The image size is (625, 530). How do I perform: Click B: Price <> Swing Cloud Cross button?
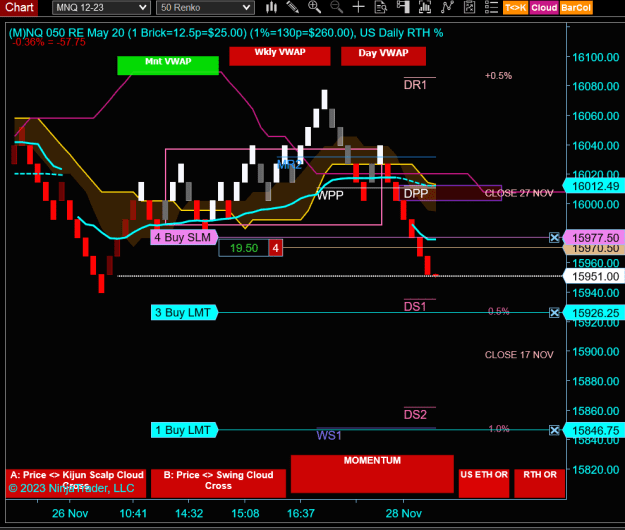(x=218, y=483)
